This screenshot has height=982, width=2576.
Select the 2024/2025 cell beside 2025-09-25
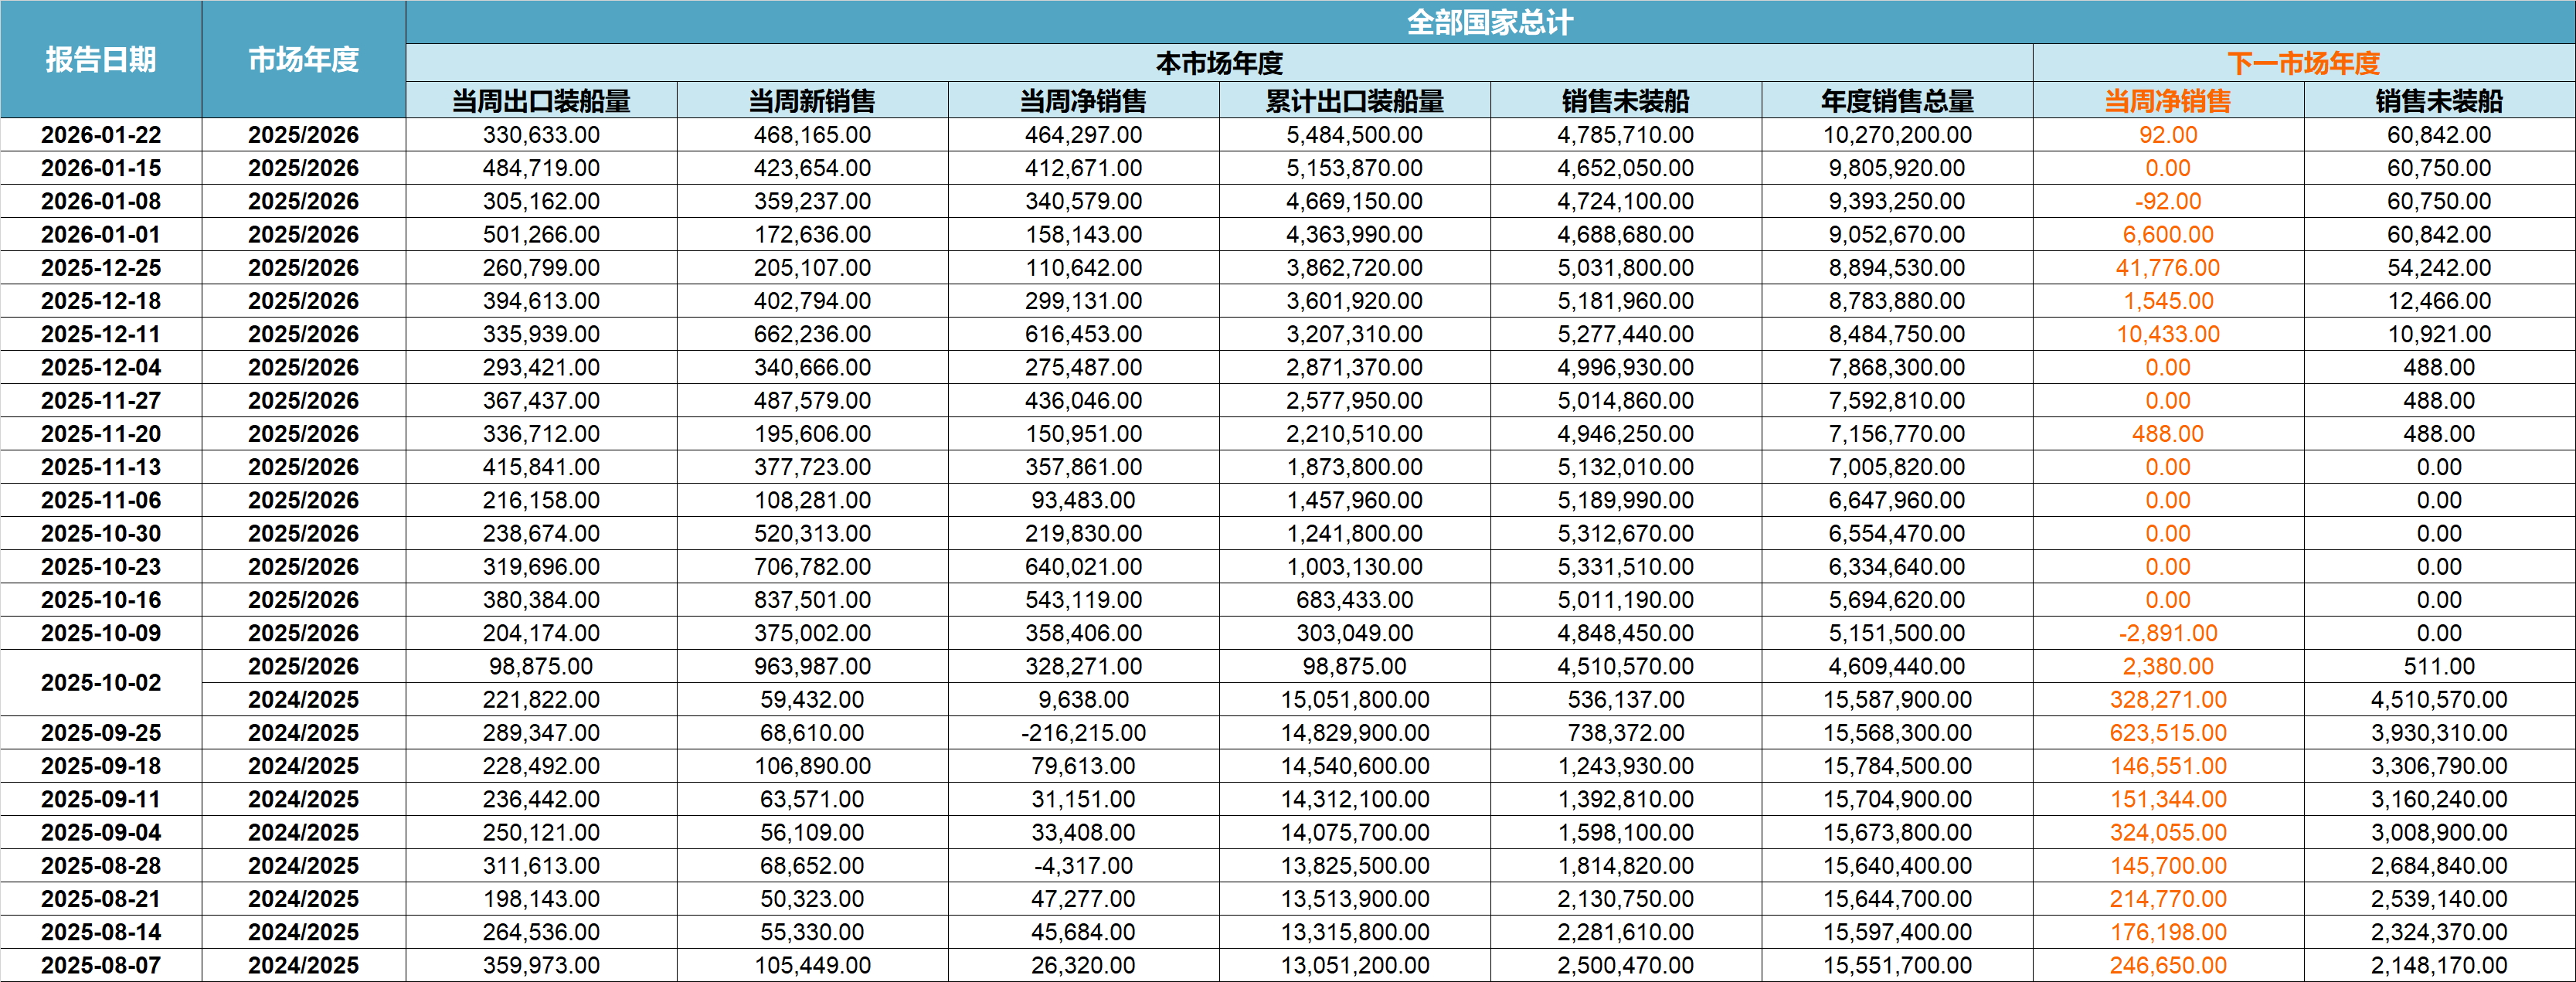[303, 733]
